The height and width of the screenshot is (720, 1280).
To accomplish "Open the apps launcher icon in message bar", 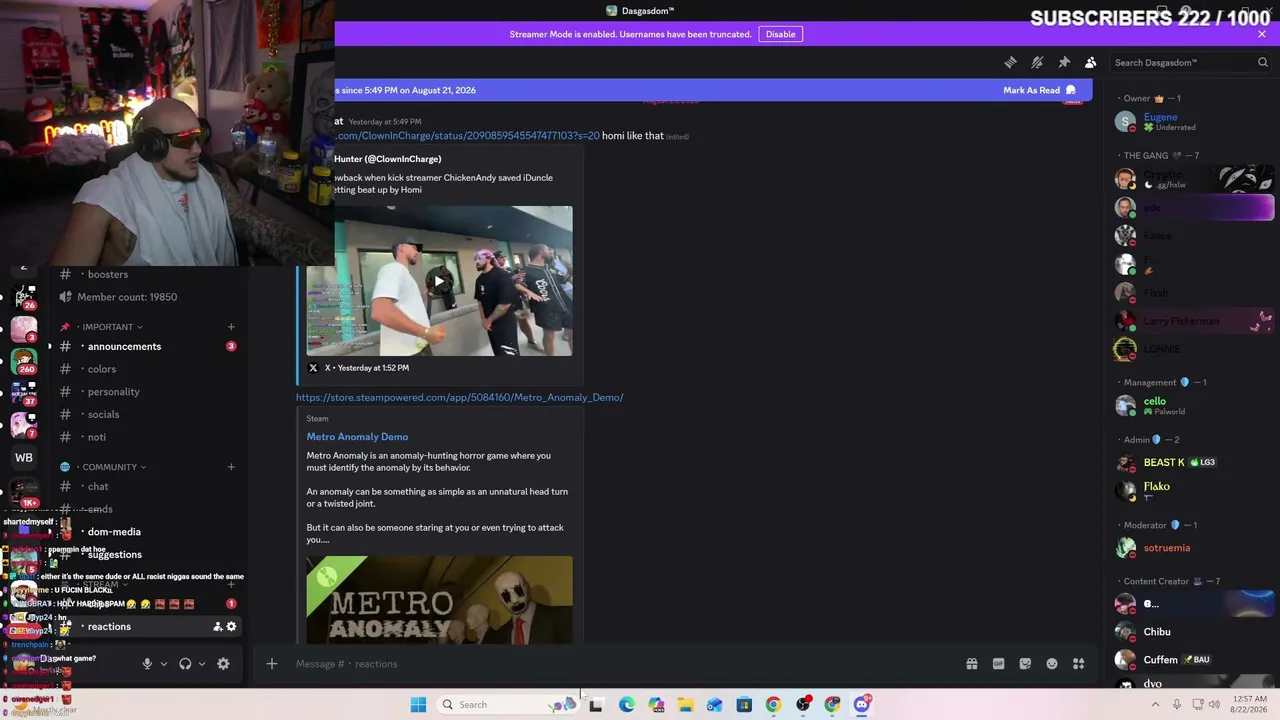I will (1079, 664).
